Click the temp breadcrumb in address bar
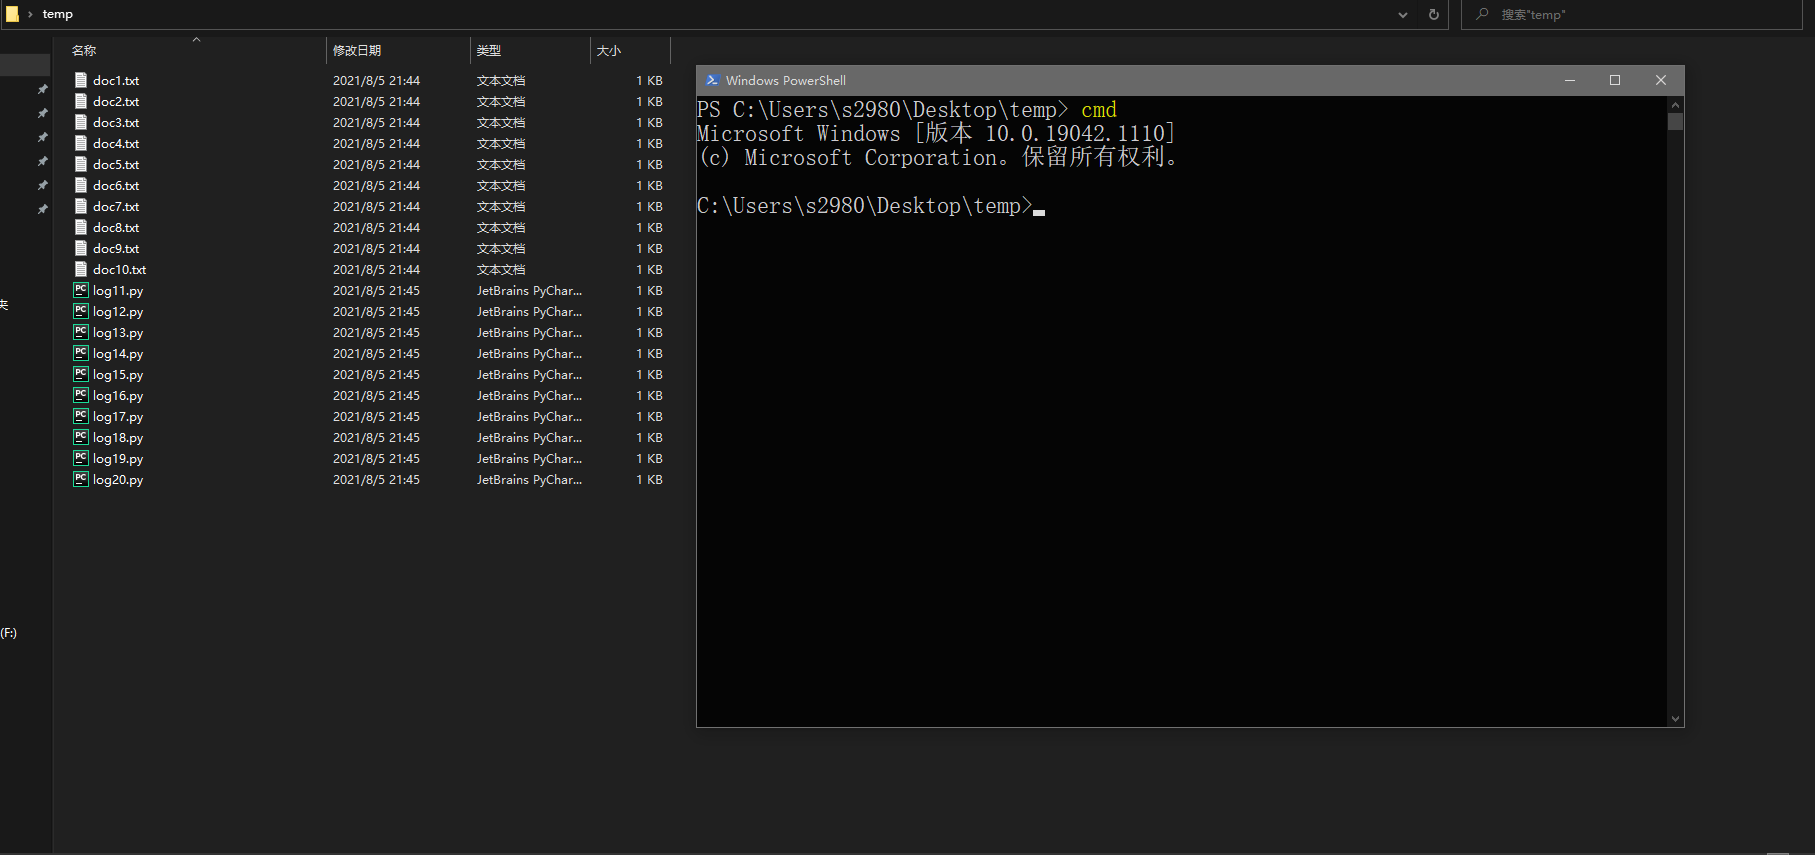Viewport: 1815px width, 855px height. (58, 14)
